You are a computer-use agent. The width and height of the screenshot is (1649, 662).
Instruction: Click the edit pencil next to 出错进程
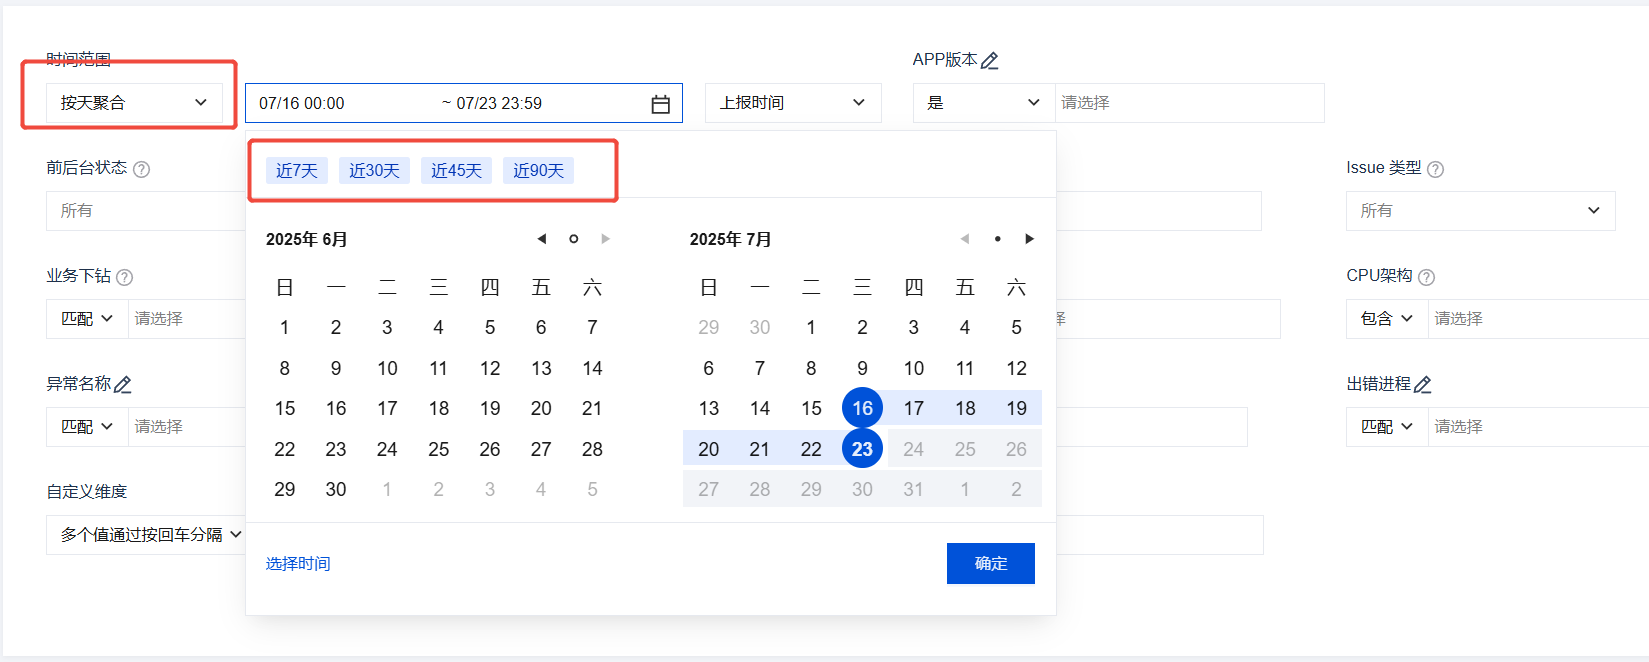click(x=1423, y=385)
